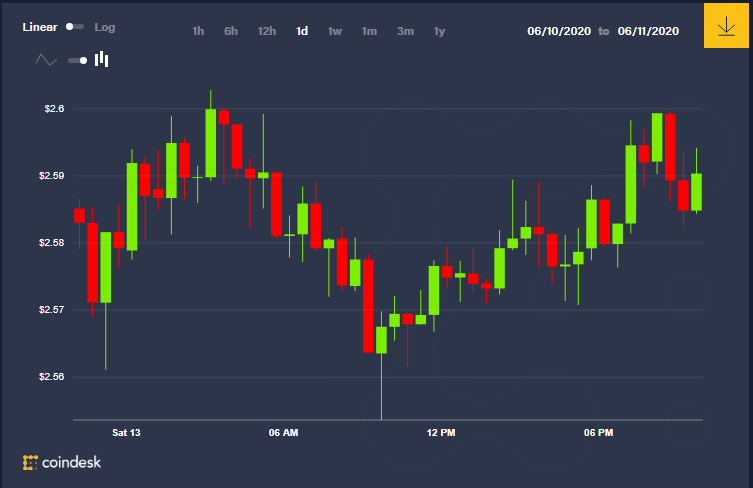
Task: Select the line chart icon
Action: pyautogui.click(x=47, y=60)
